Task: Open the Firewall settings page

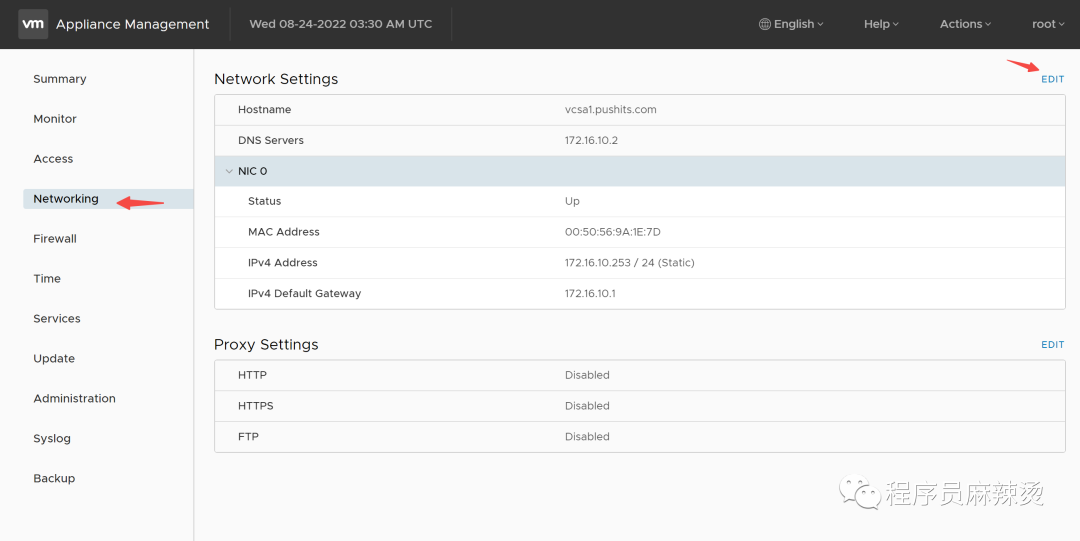Action: pyautogui.click(x=55, y=239)
